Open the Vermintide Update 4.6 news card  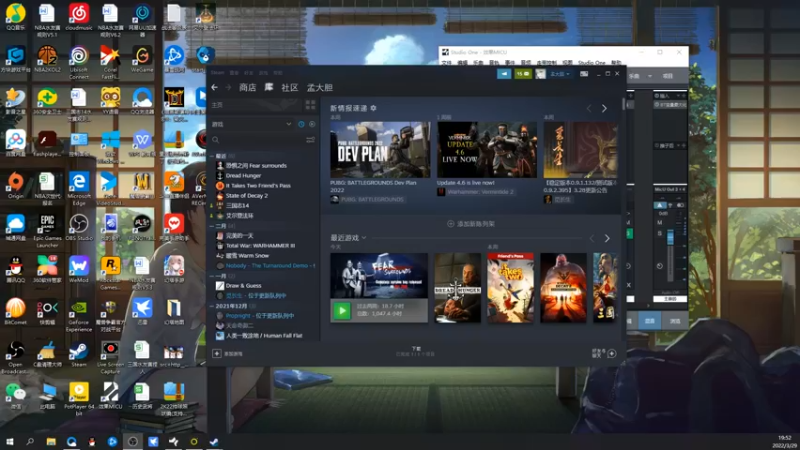coord(487,149)
